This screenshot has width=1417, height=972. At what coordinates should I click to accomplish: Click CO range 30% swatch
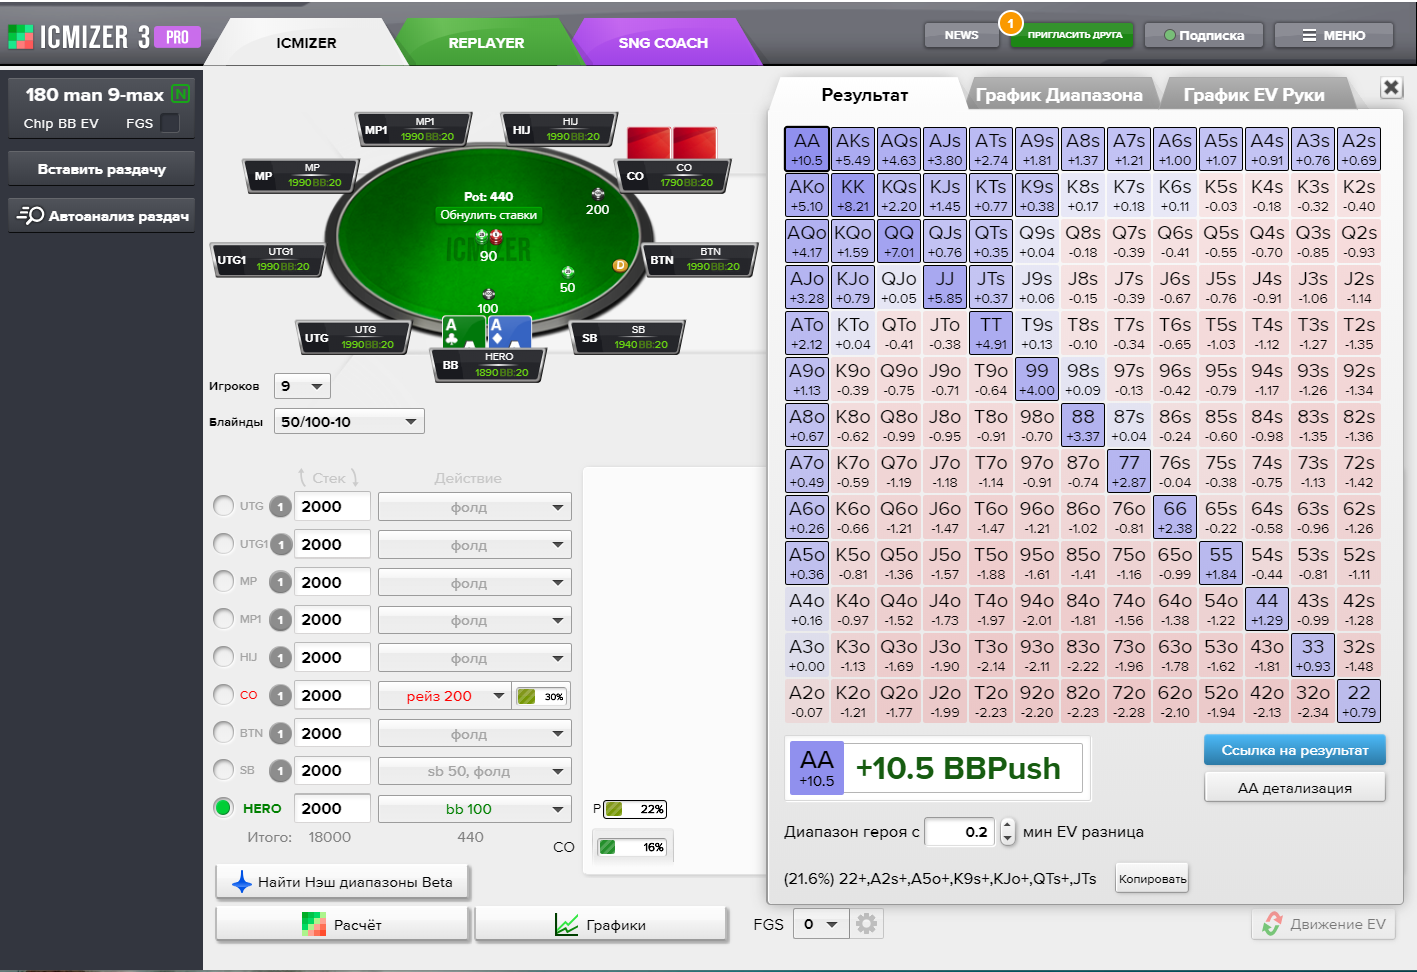pos(541,696)
